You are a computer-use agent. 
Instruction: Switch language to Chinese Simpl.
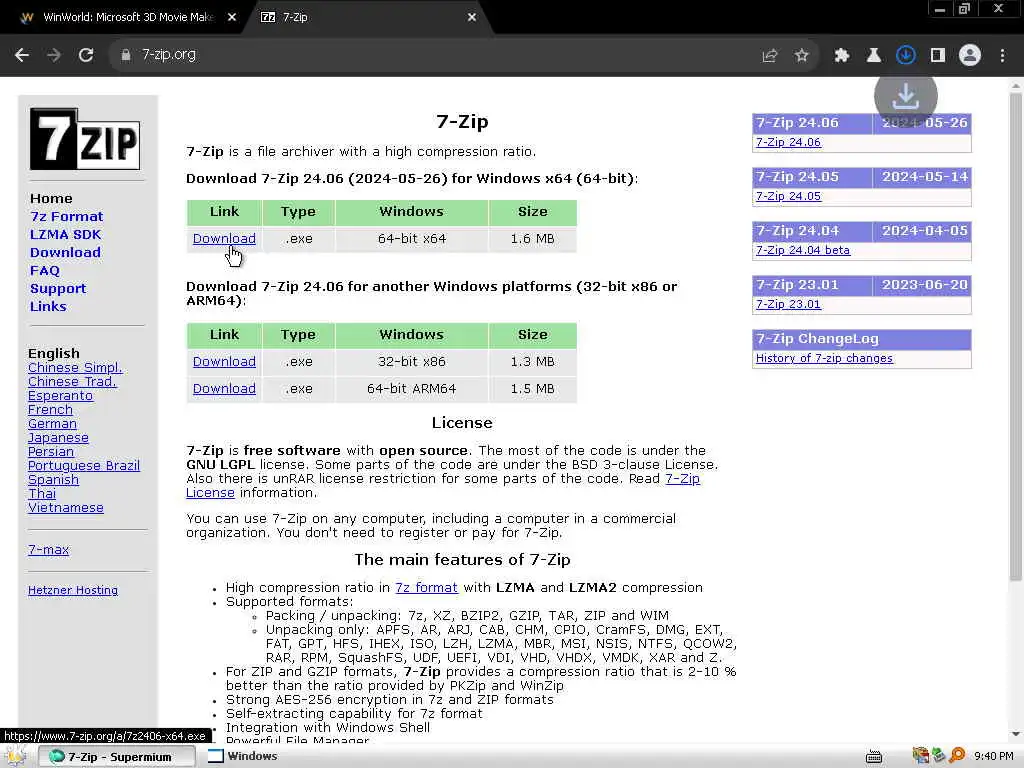75,368
